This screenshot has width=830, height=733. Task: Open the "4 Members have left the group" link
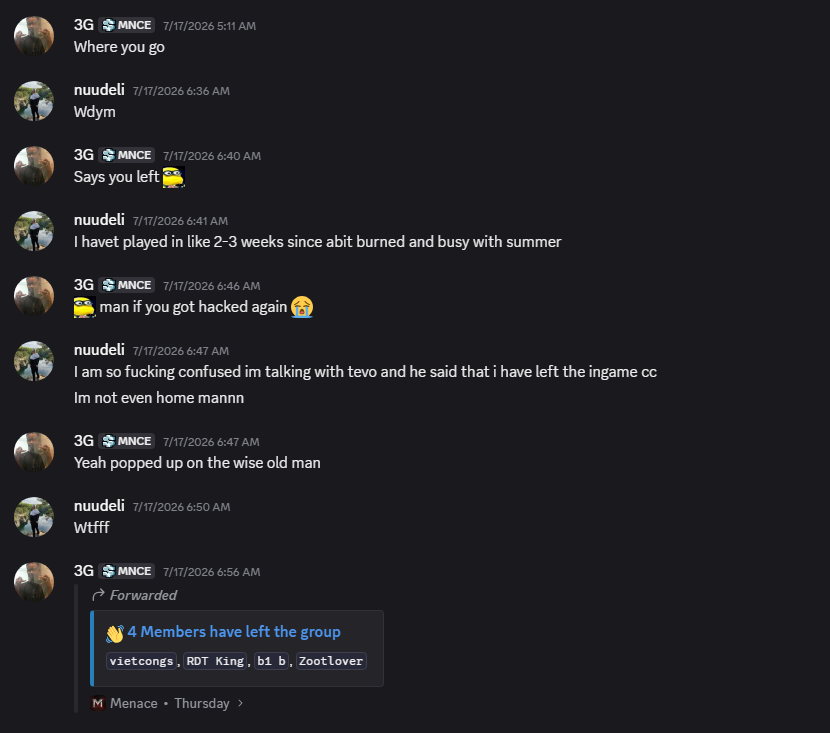[234, 632]
